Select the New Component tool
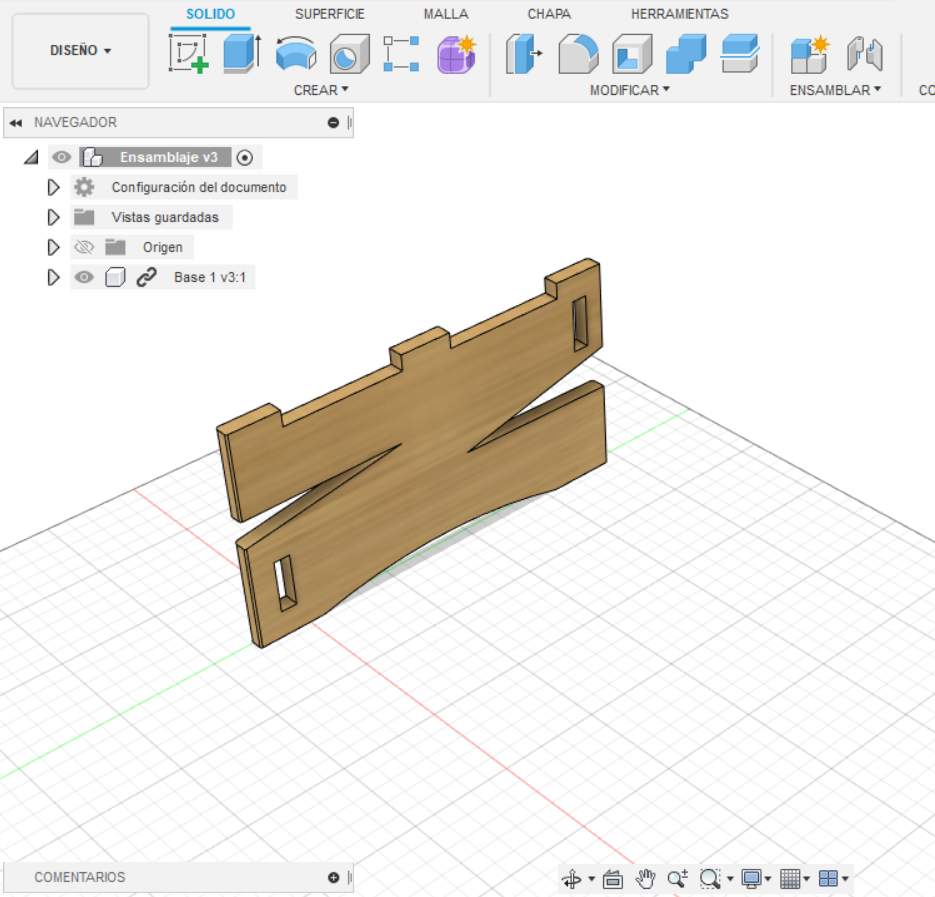Screen dimensions: 935x897 810,54
